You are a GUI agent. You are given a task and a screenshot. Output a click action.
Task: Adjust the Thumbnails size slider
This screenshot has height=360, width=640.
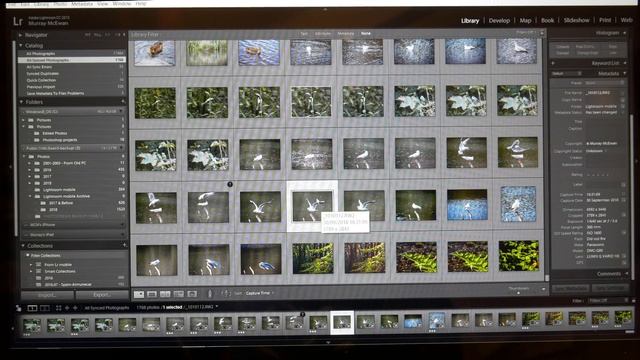518,293
